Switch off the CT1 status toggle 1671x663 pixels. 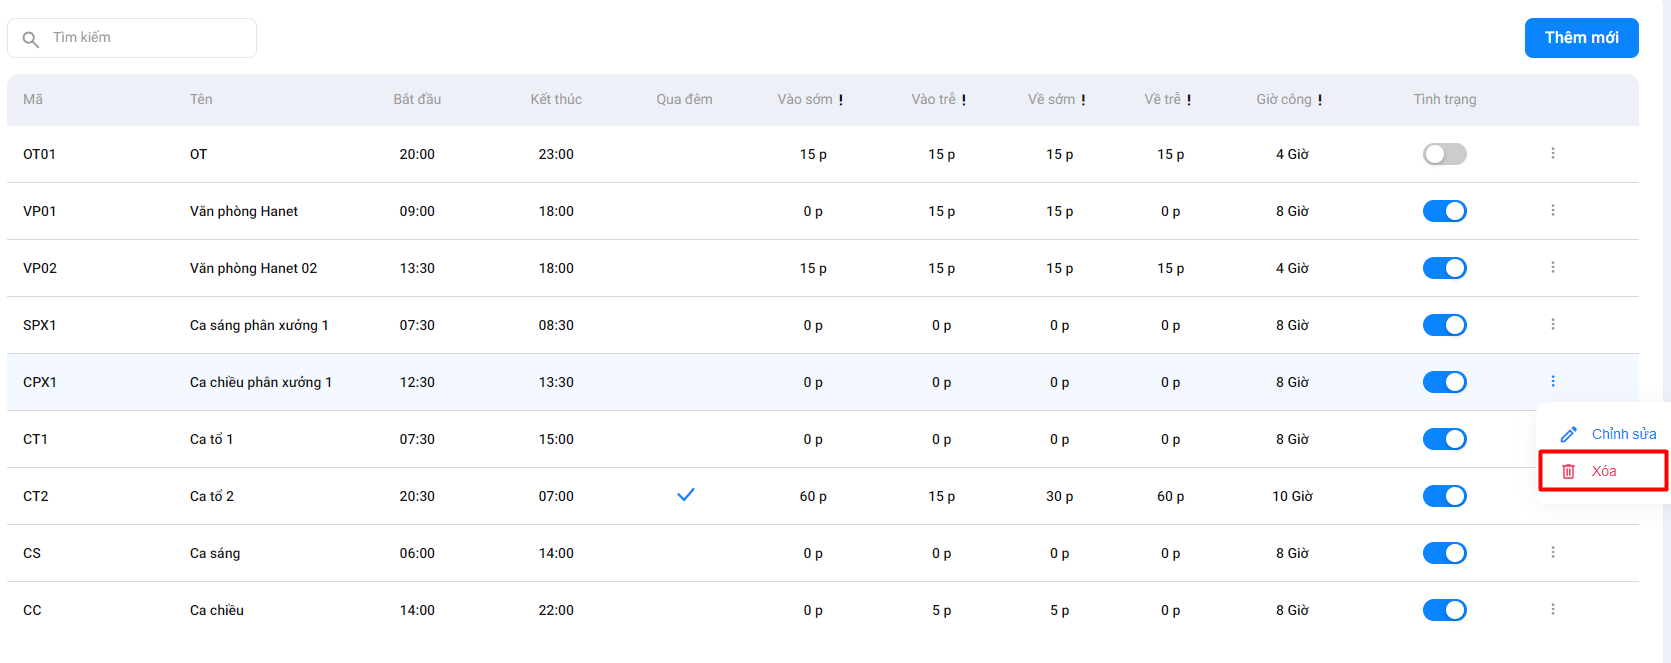pyautogui.click(x=1444, y=439)
